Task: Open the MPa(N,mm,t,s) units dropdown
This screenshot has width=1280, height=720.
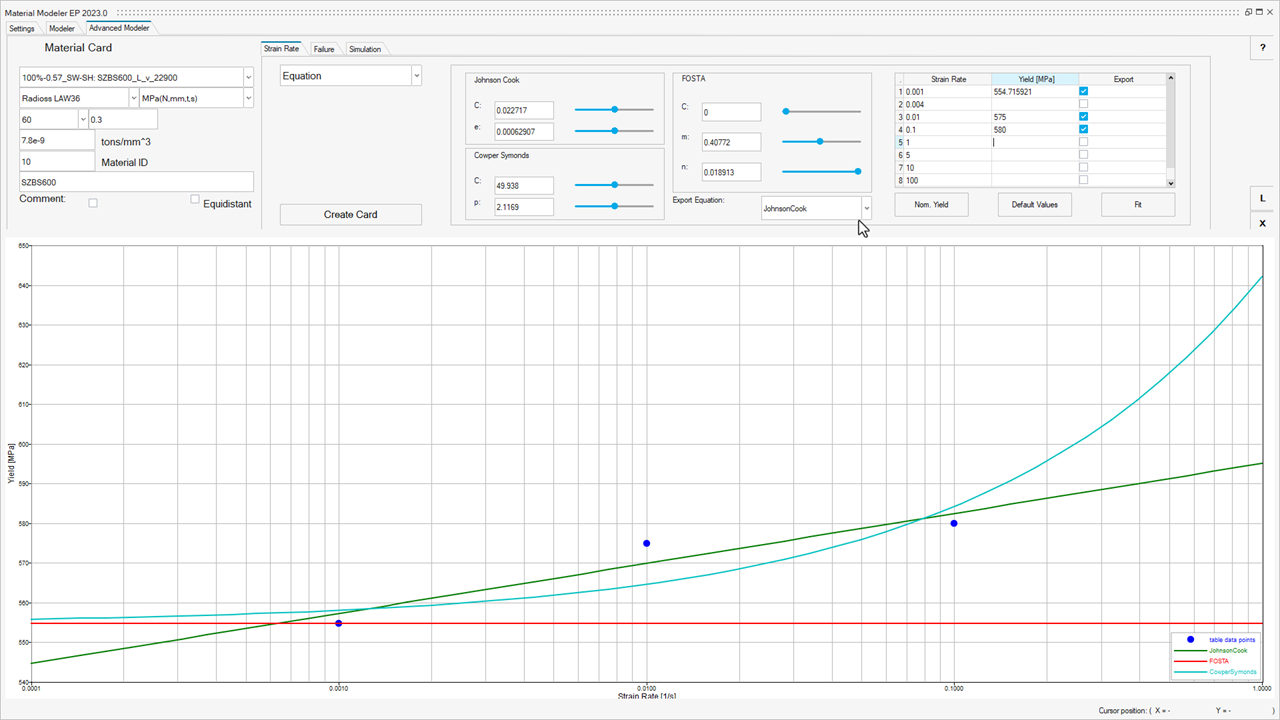Action: pyautogui.click(x=248, y=98)
